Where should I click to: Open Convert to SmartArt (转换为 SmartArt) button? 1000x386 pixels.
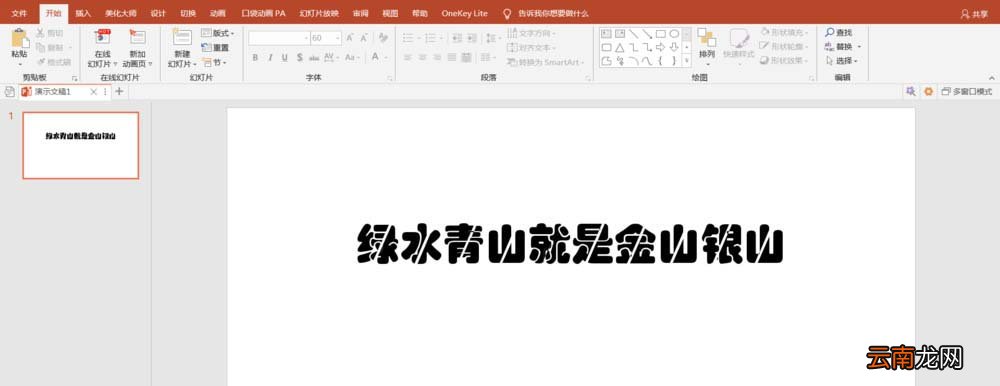click(x=544, y=62)
